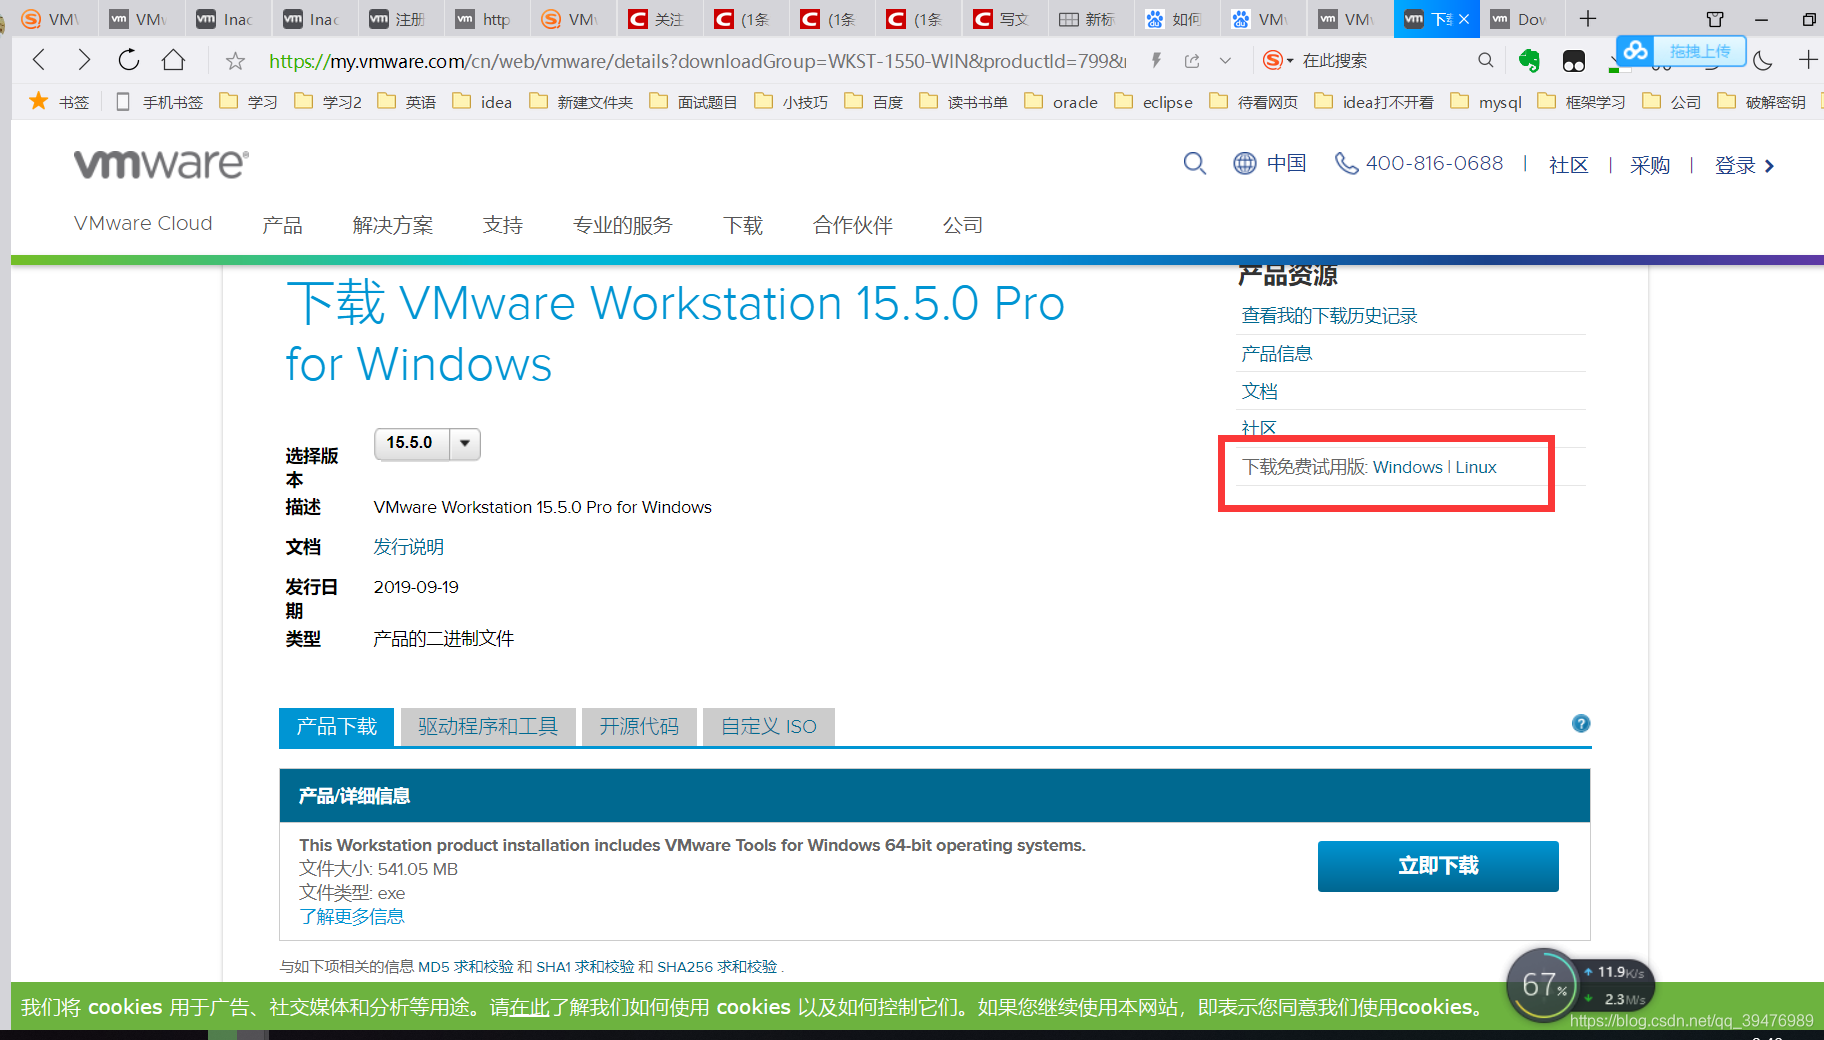
Task: Open the 发行说明 release notes link
Action: coord(408,547)
